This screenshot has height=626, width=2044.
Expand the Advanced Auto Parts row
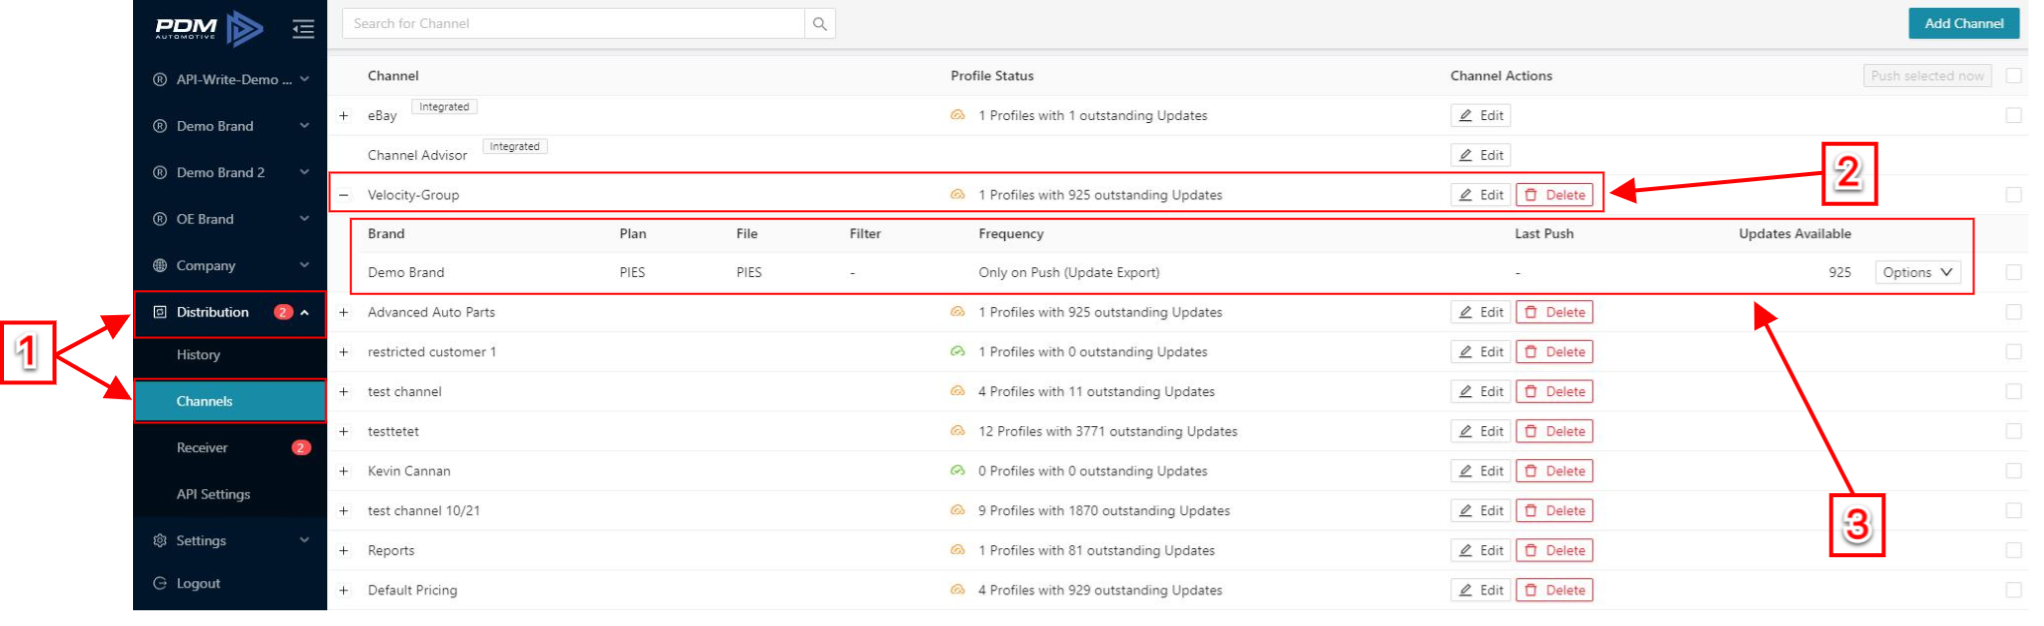click(x=344, y=312)
